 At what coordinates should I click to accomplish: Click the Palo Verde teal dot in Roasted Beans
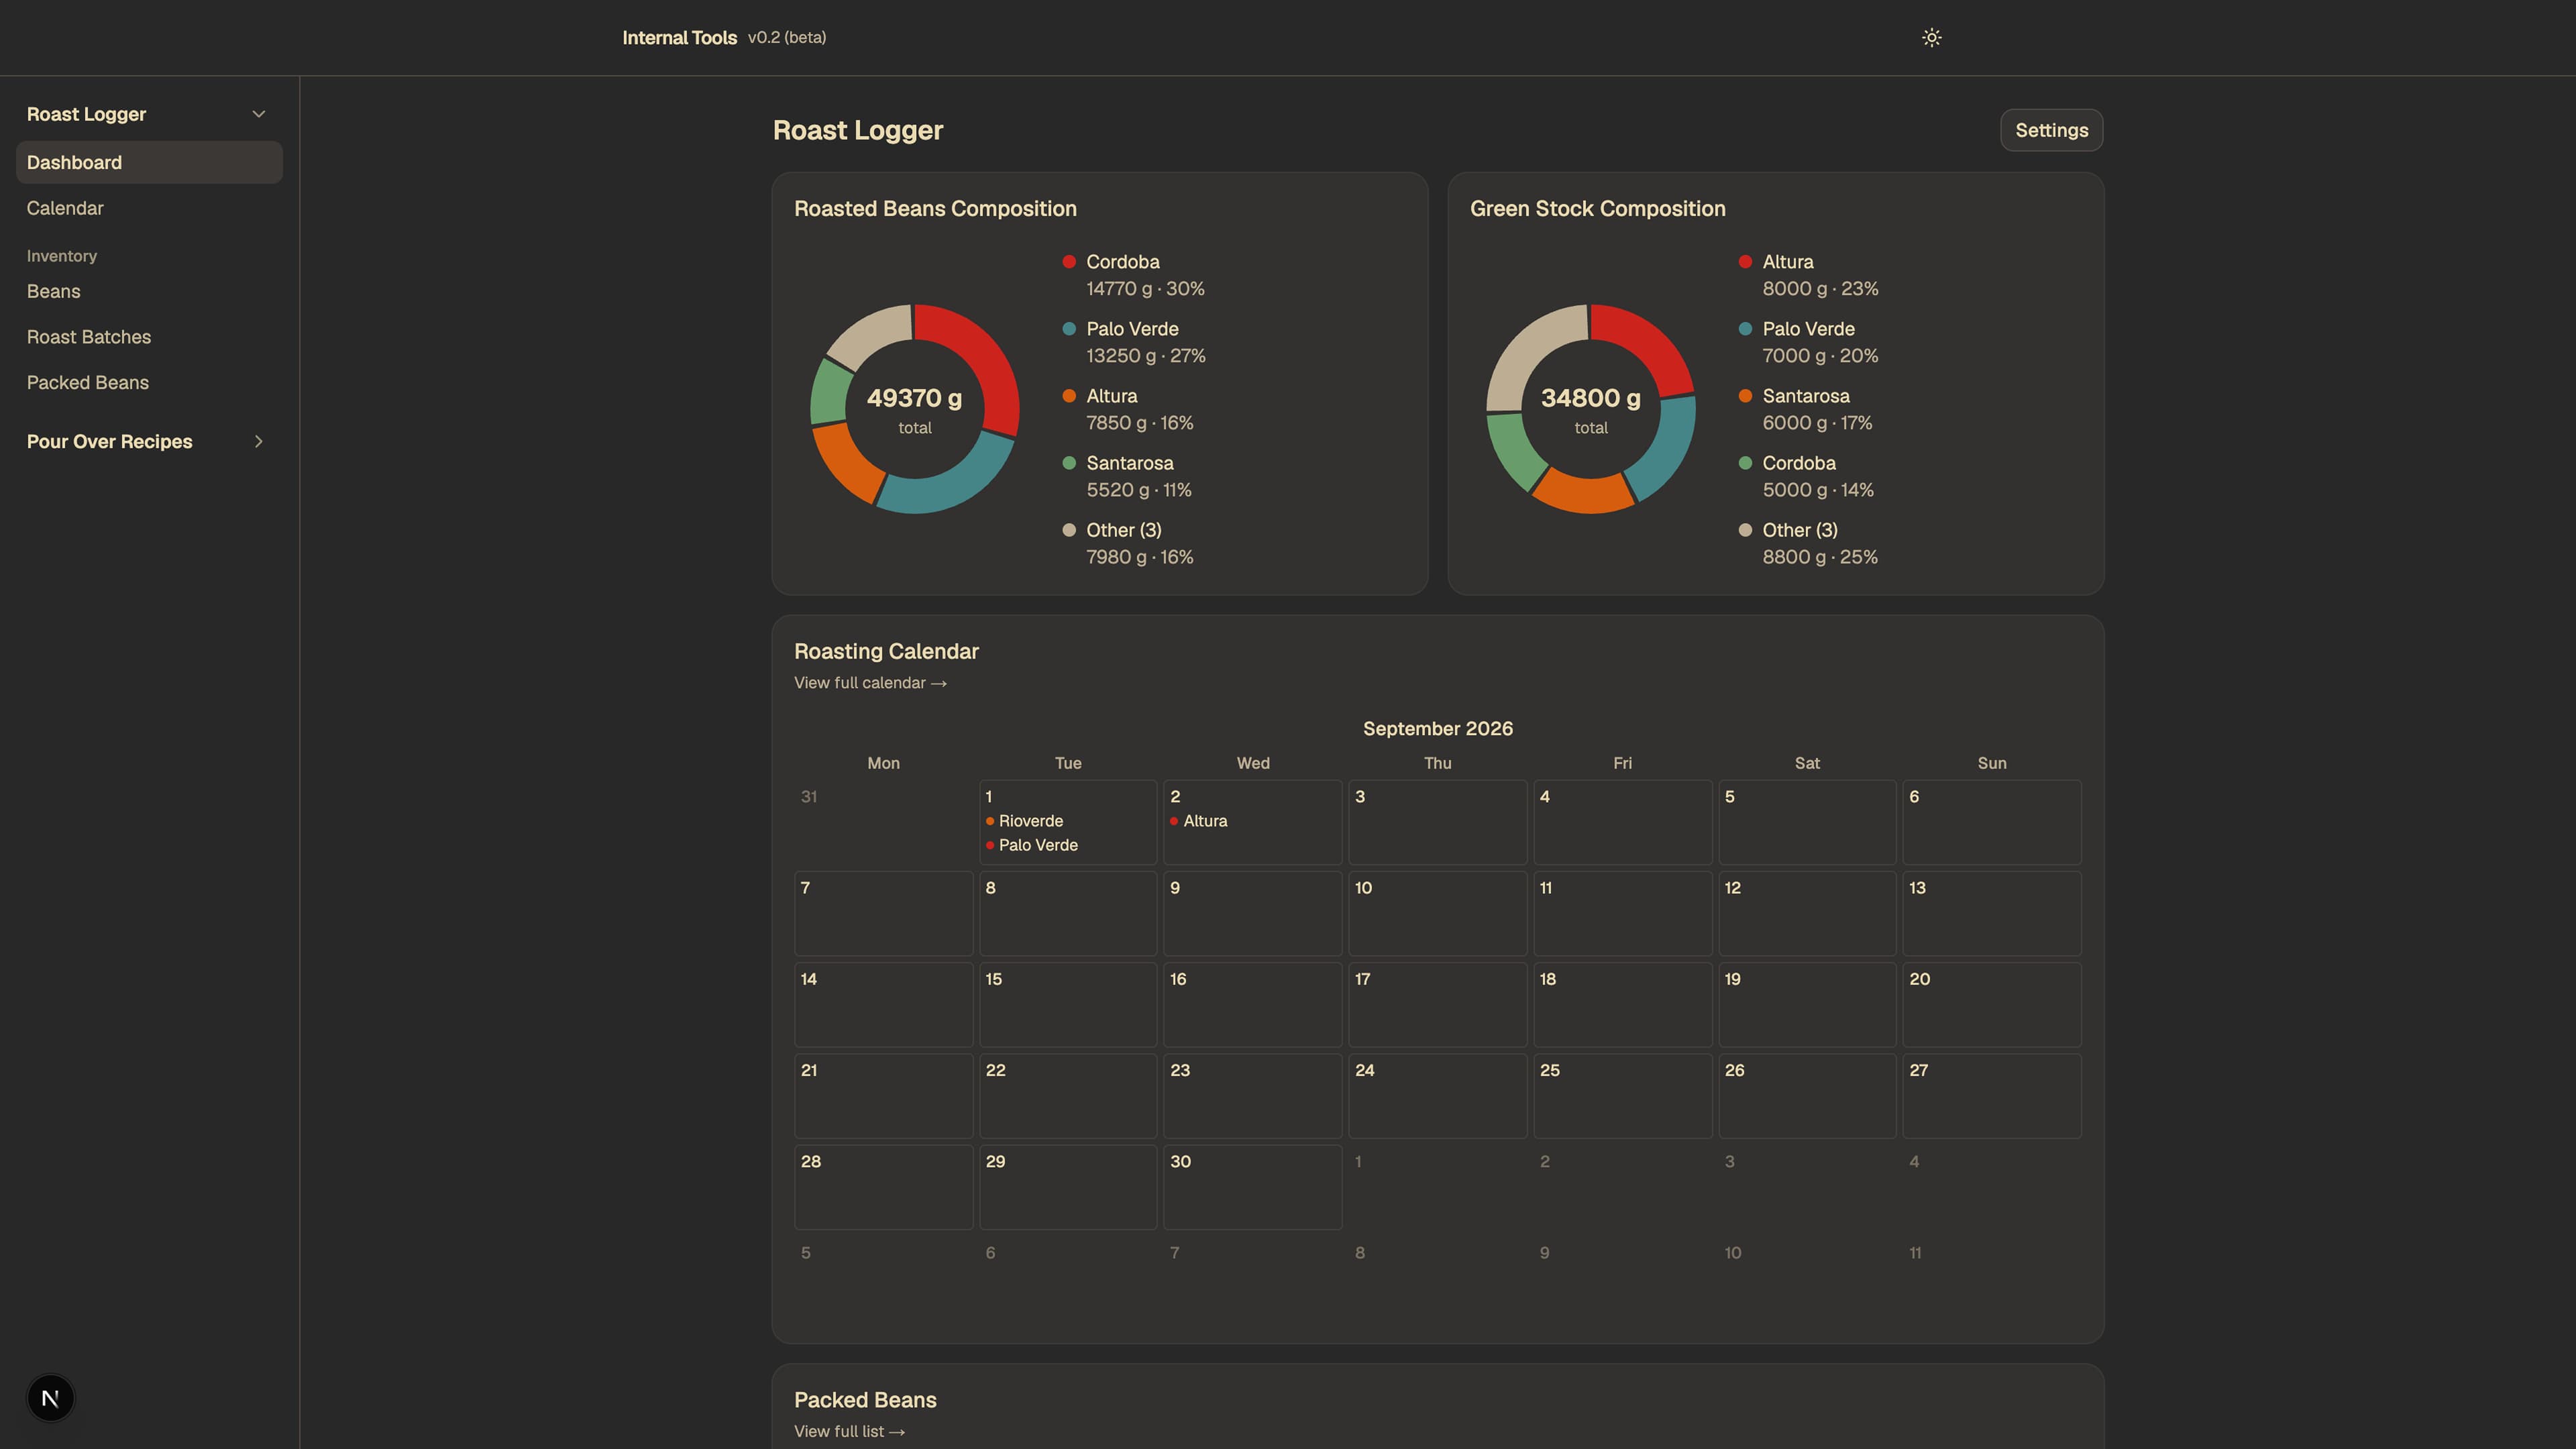click(x=1069, y=328)
